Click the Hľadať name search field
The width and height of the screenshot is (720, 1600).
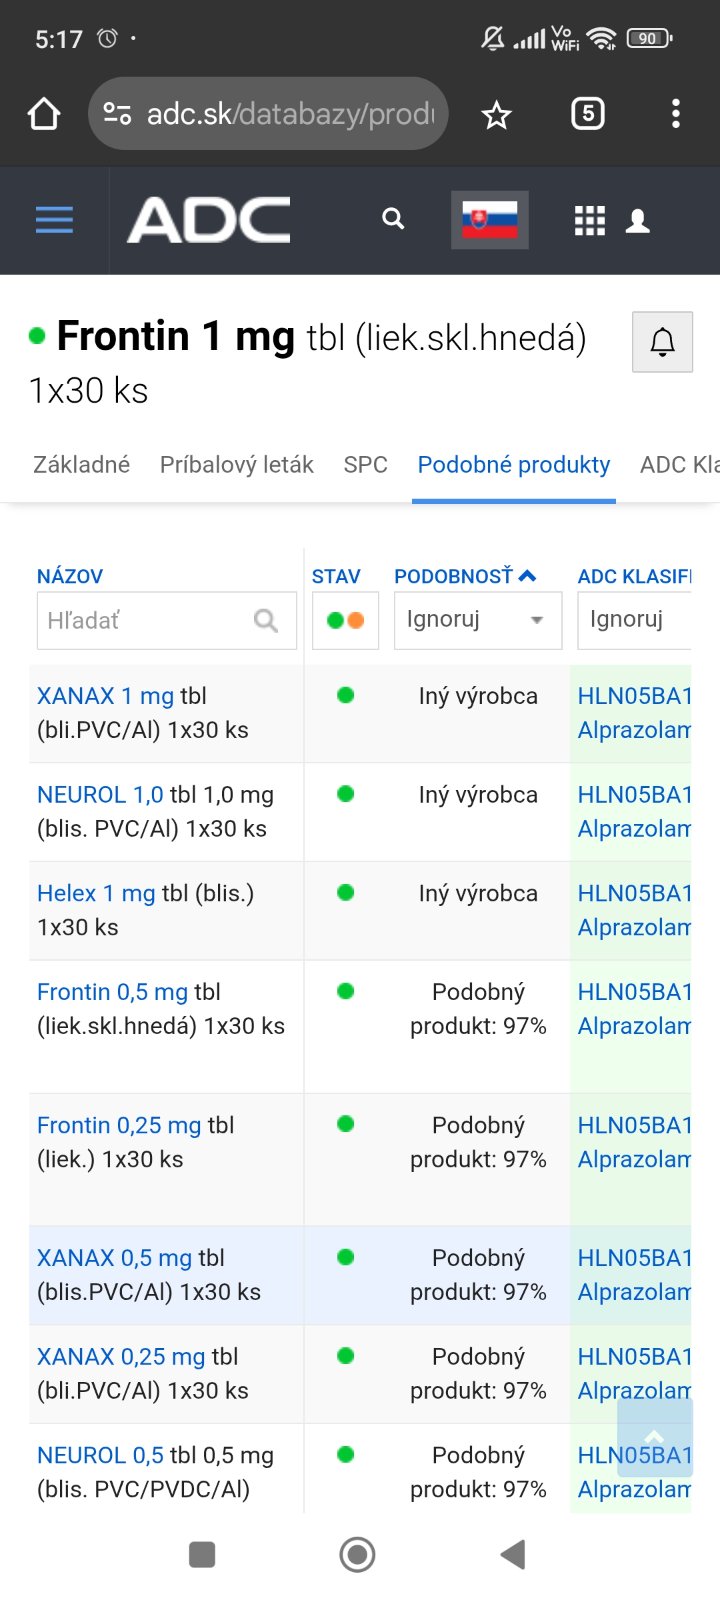point(150,621)
